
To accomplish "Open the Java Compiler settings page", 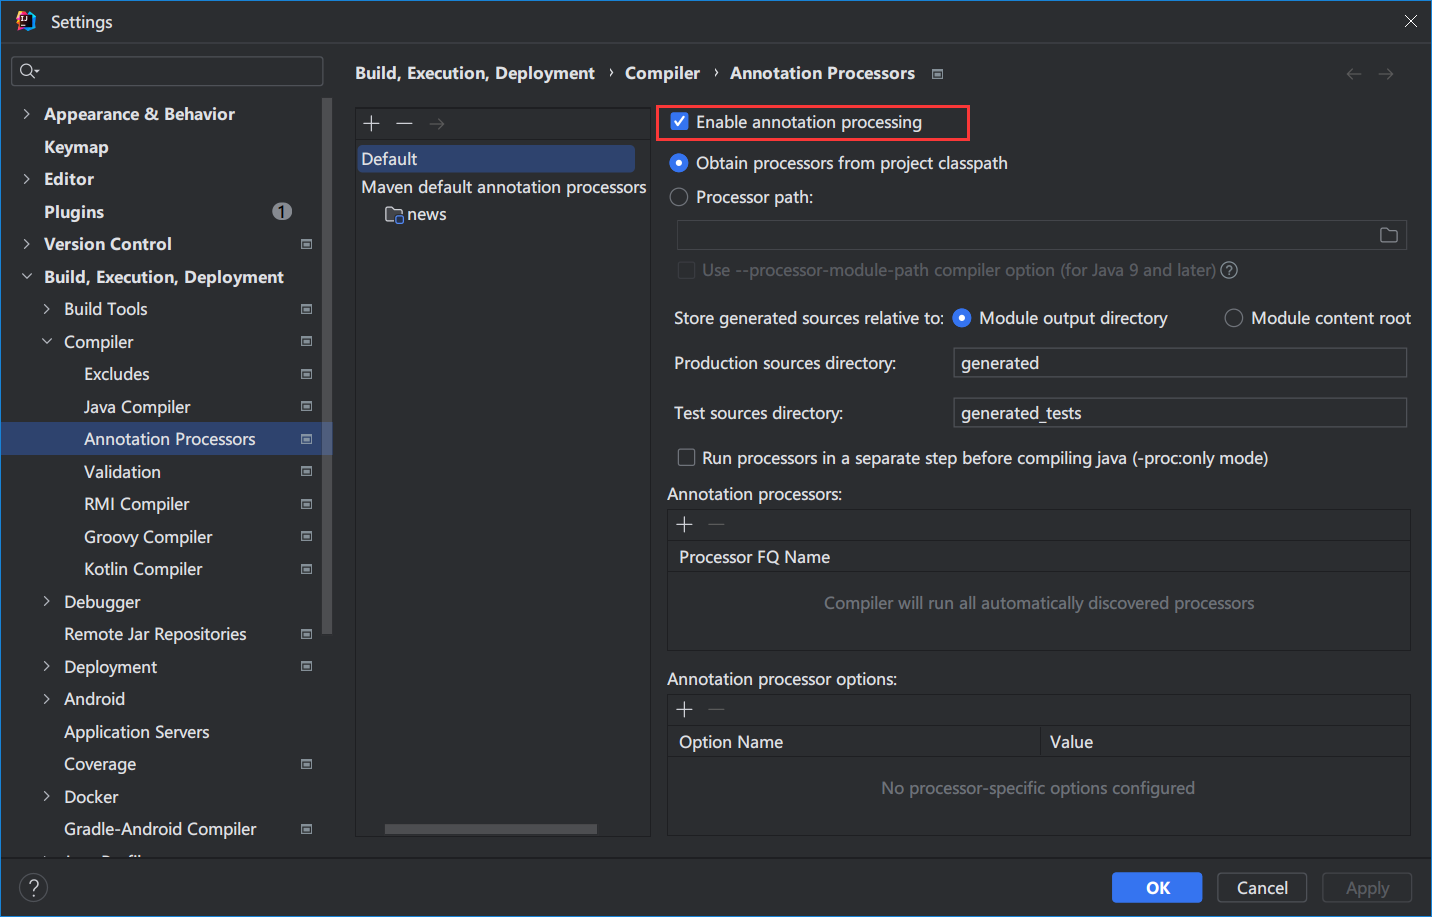I will coord(137,407).
